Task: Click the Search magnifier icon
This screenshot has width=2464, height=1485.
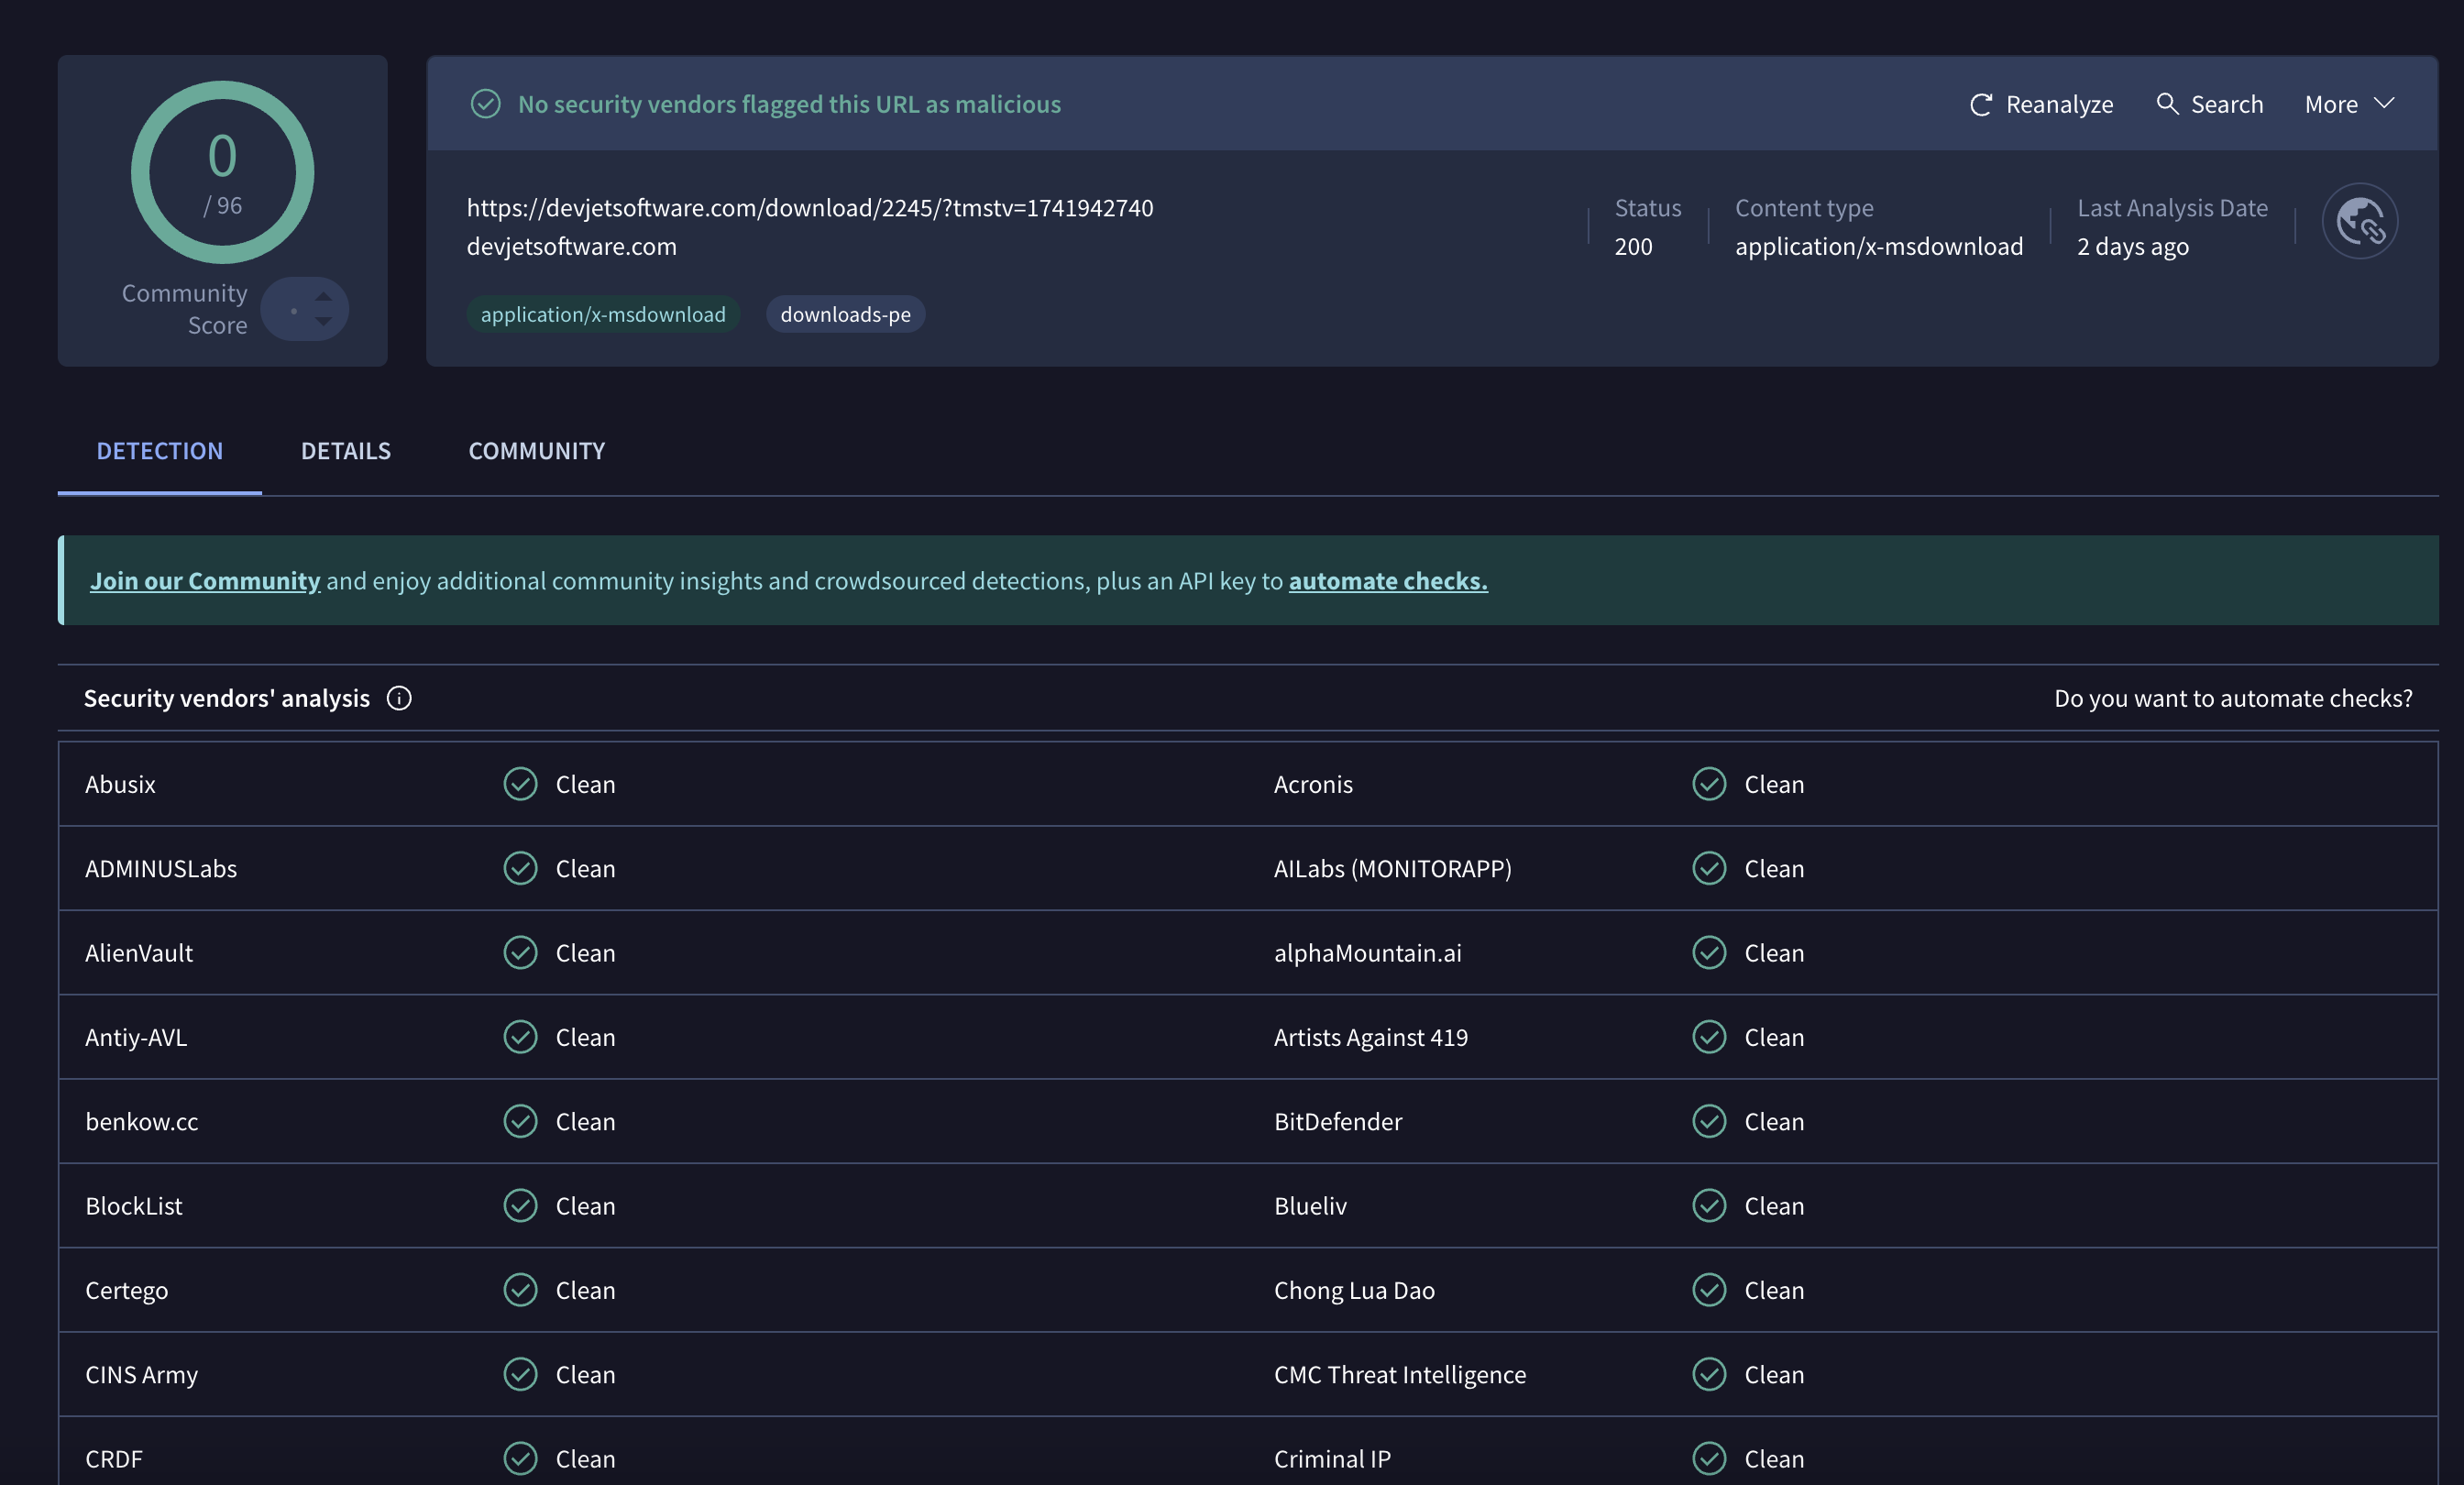Action: pos(2166,103)
